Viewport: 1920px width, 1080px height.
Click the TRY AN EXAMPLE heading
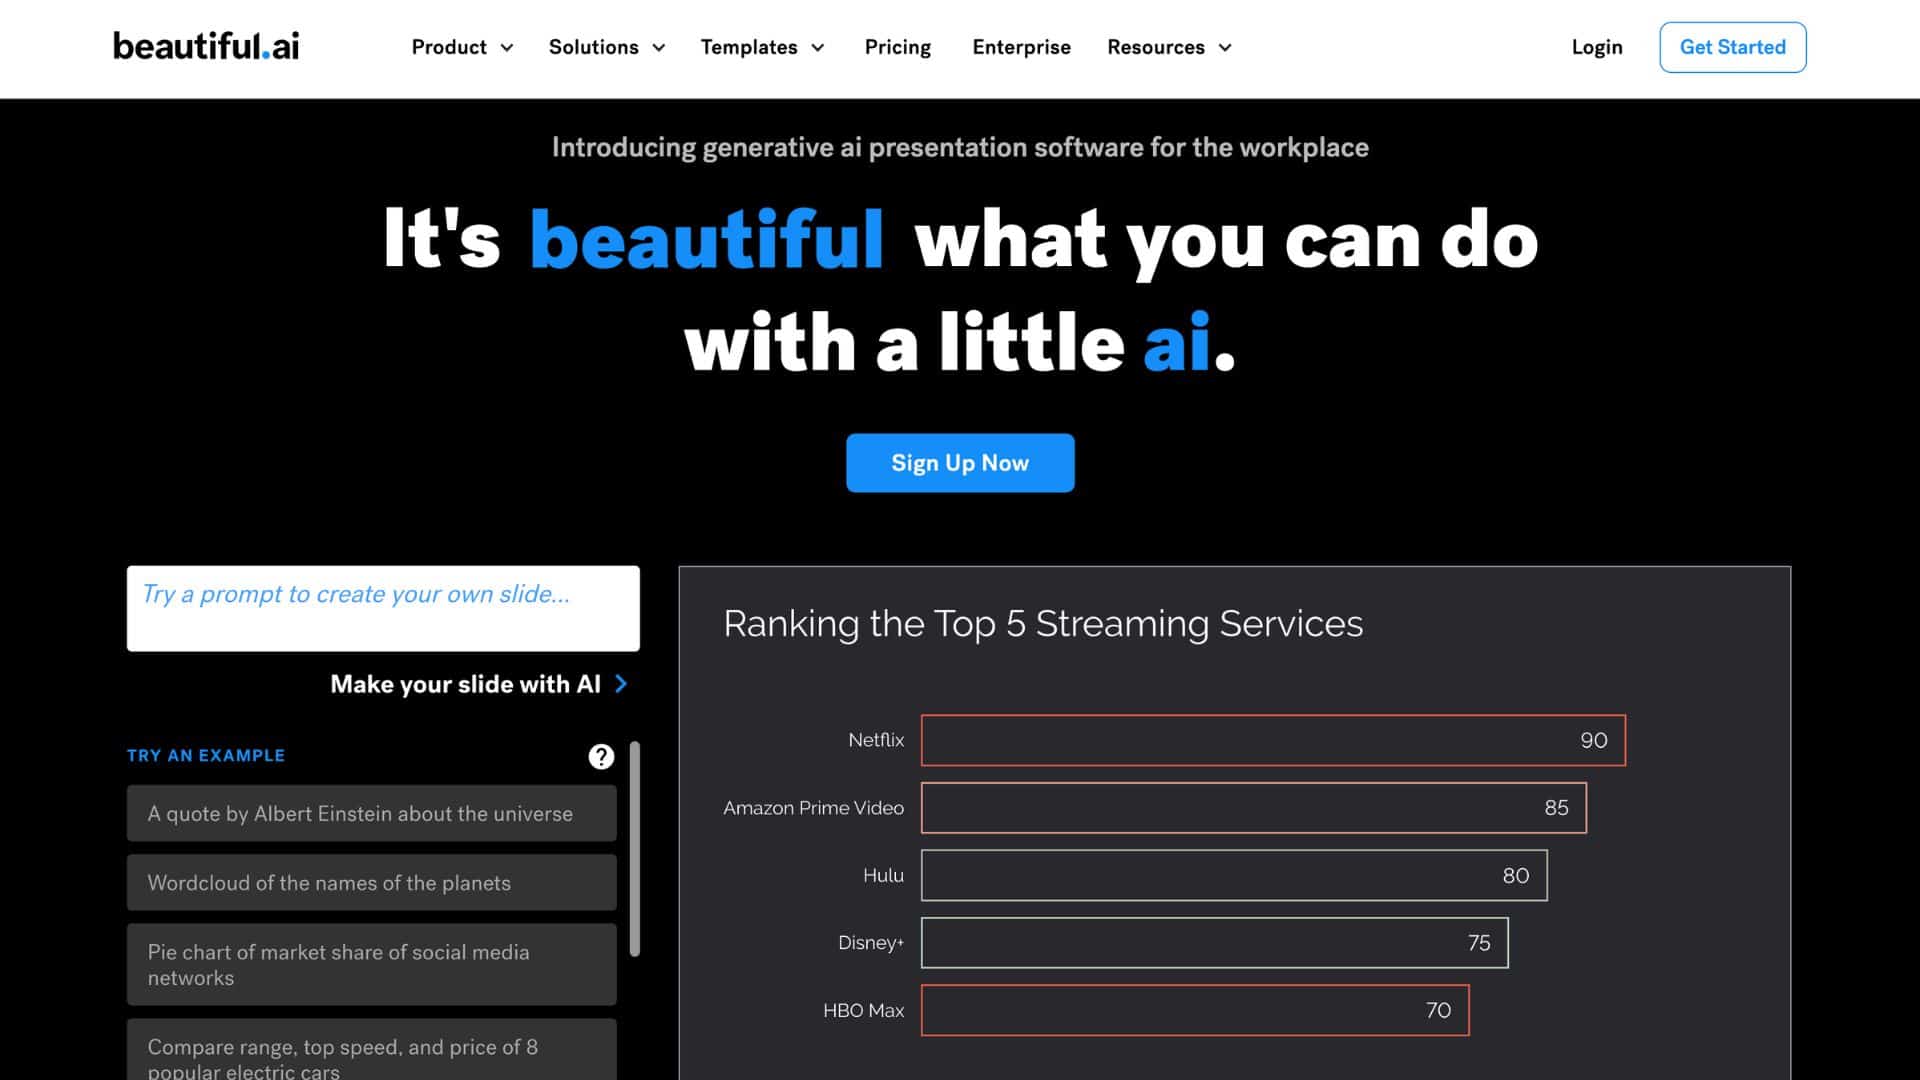click(x=206, y=756)
